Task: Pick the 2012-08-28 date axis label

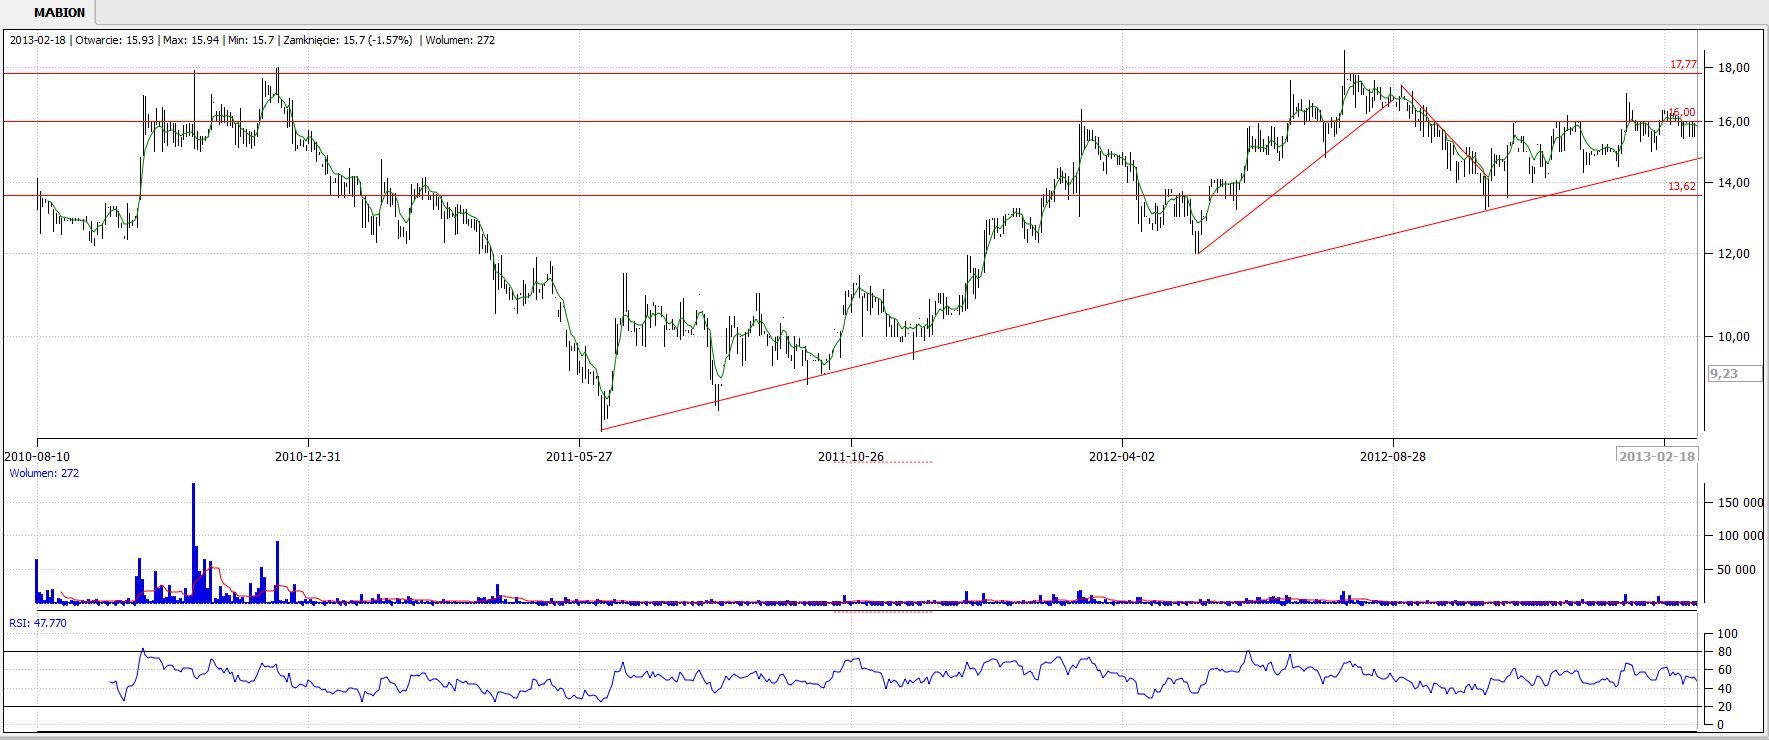Action: click(x=1393, y=457)
